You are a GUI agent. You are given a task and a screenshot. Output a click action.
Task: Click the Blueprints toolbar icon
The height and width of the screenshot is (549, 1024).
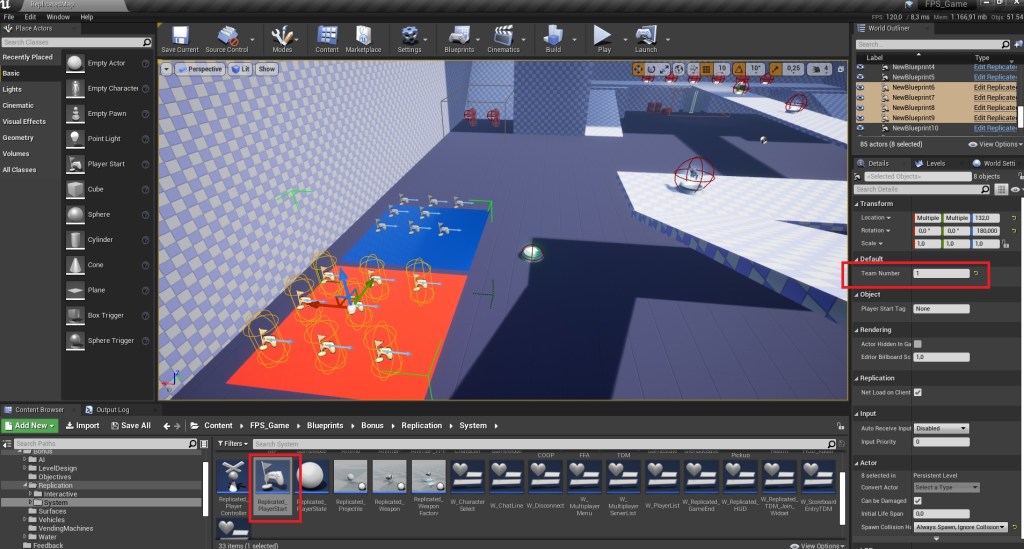click(x=458, y=37)
